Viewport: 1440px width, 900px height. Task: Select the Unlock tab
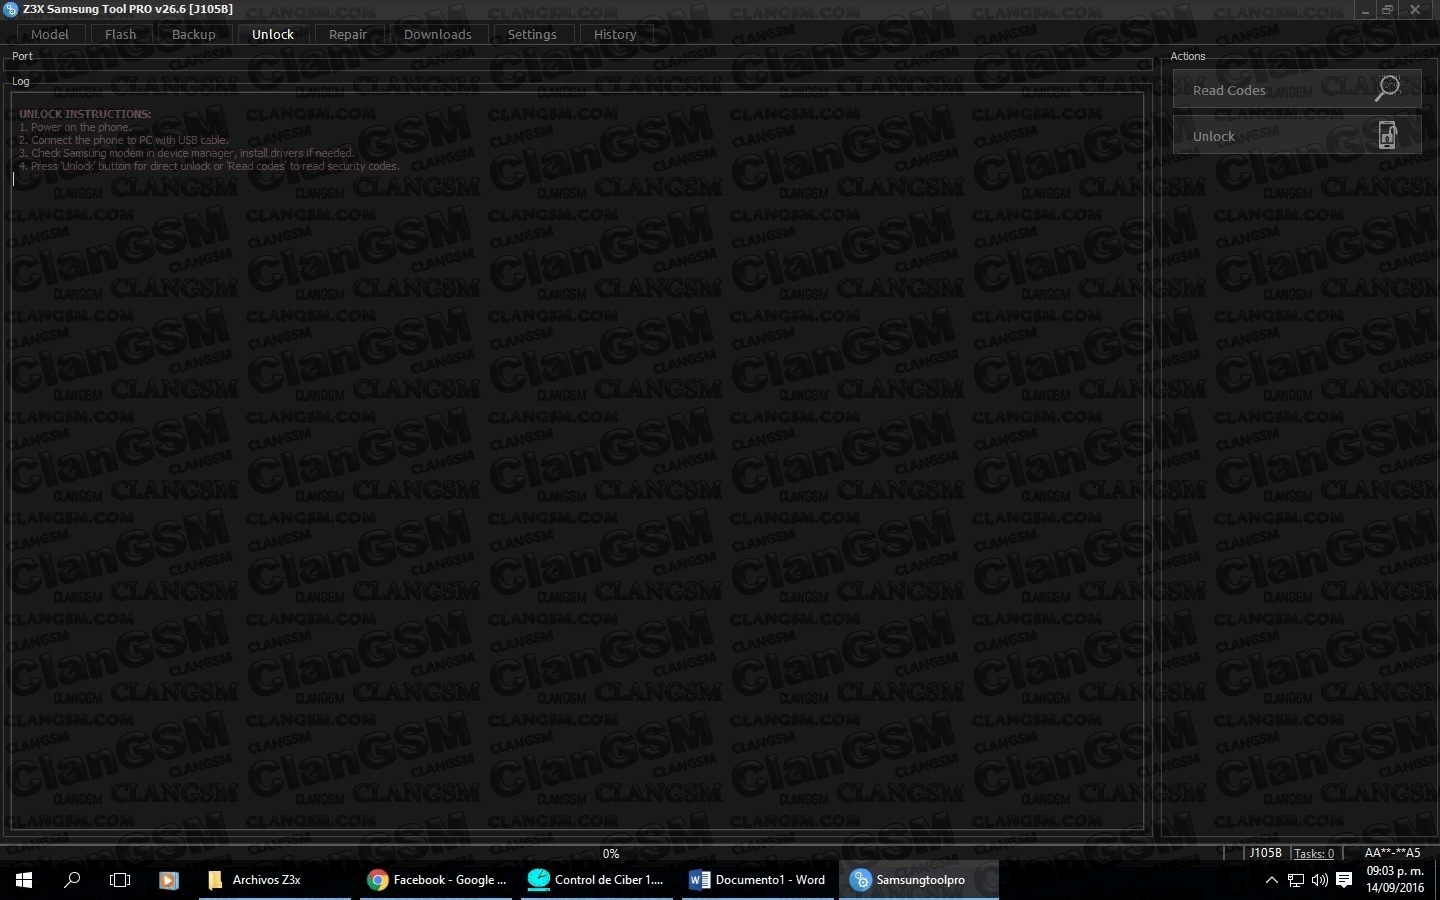click(x=273, y=34)
